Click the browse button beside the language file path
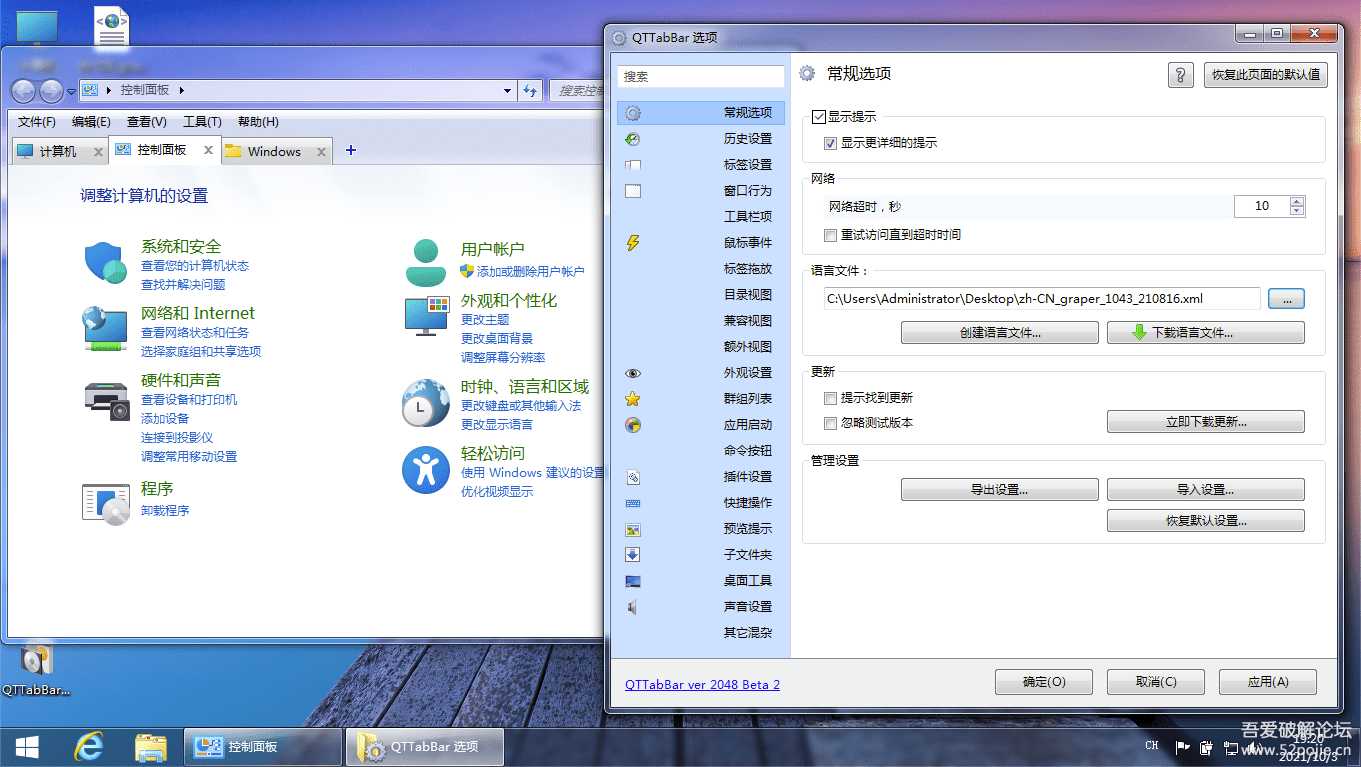This screenshot has height=767, width=1361. tap(1285, 298)
